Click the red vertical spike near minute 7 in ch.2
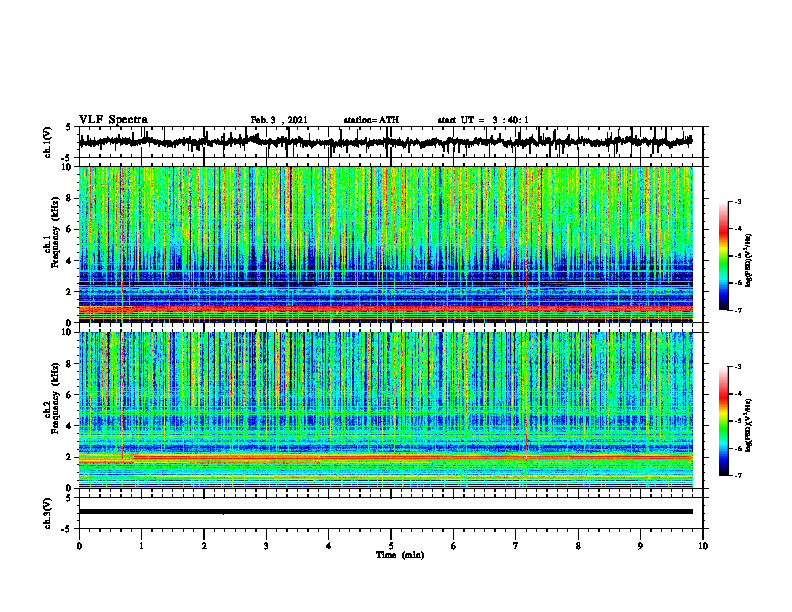The height and width of the screenshot is (612, 792). 527,396
